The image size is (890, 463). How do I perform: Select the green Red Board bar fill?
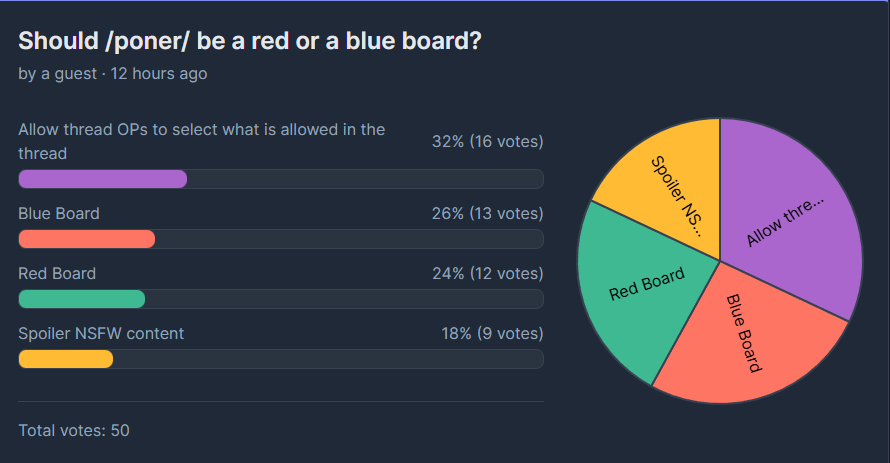tap(82, 299)
